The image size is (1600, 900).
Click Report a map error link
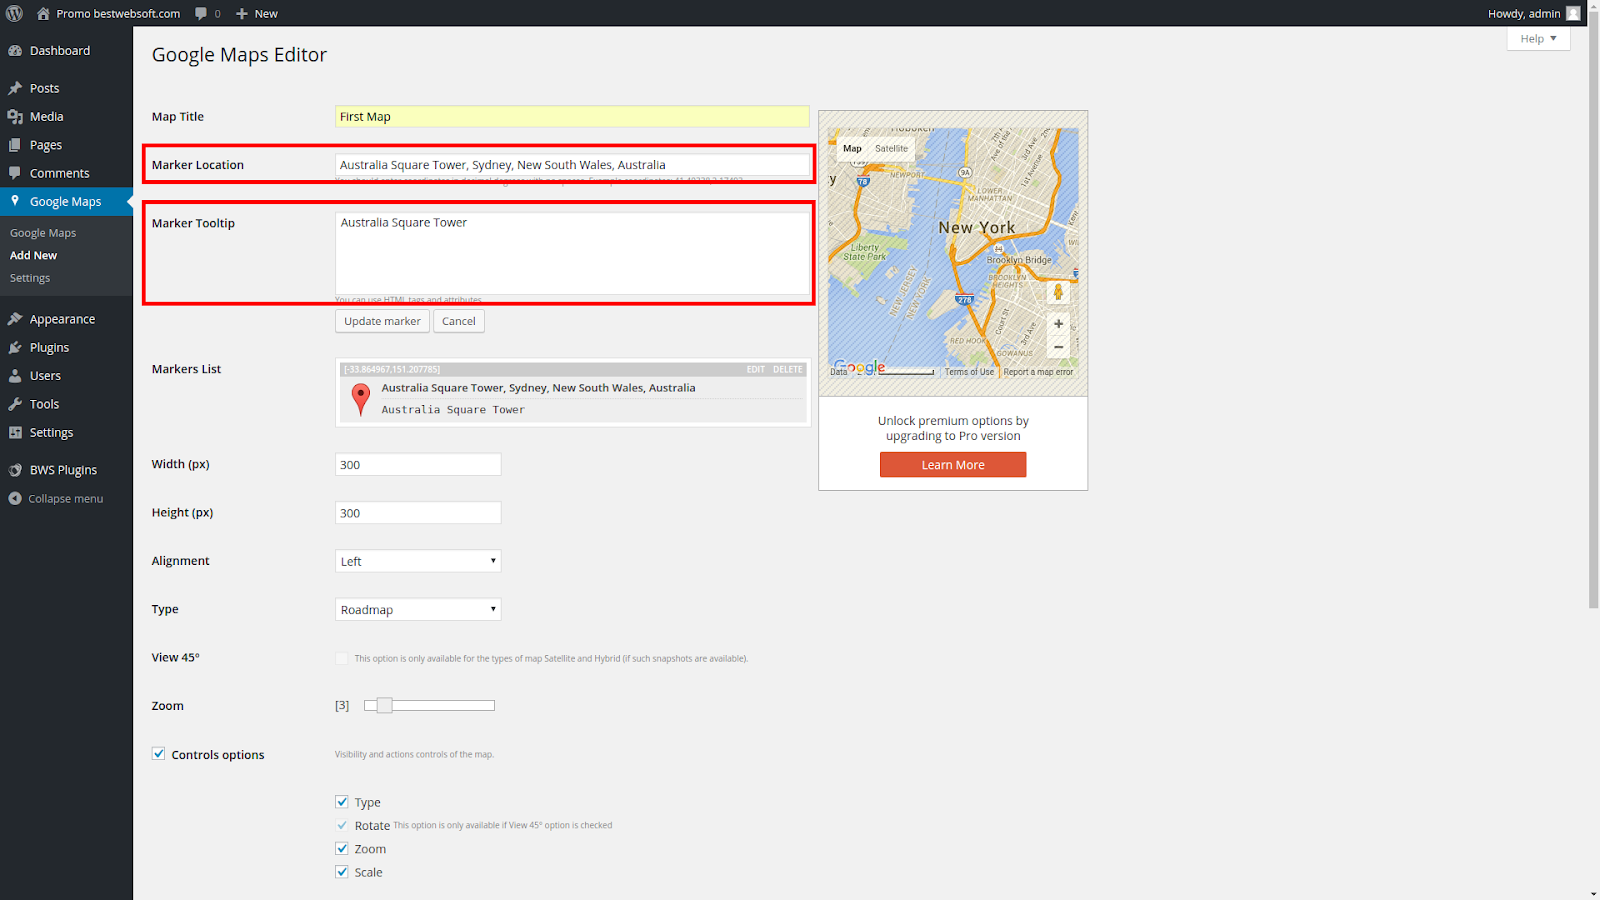pos(1038,372)
